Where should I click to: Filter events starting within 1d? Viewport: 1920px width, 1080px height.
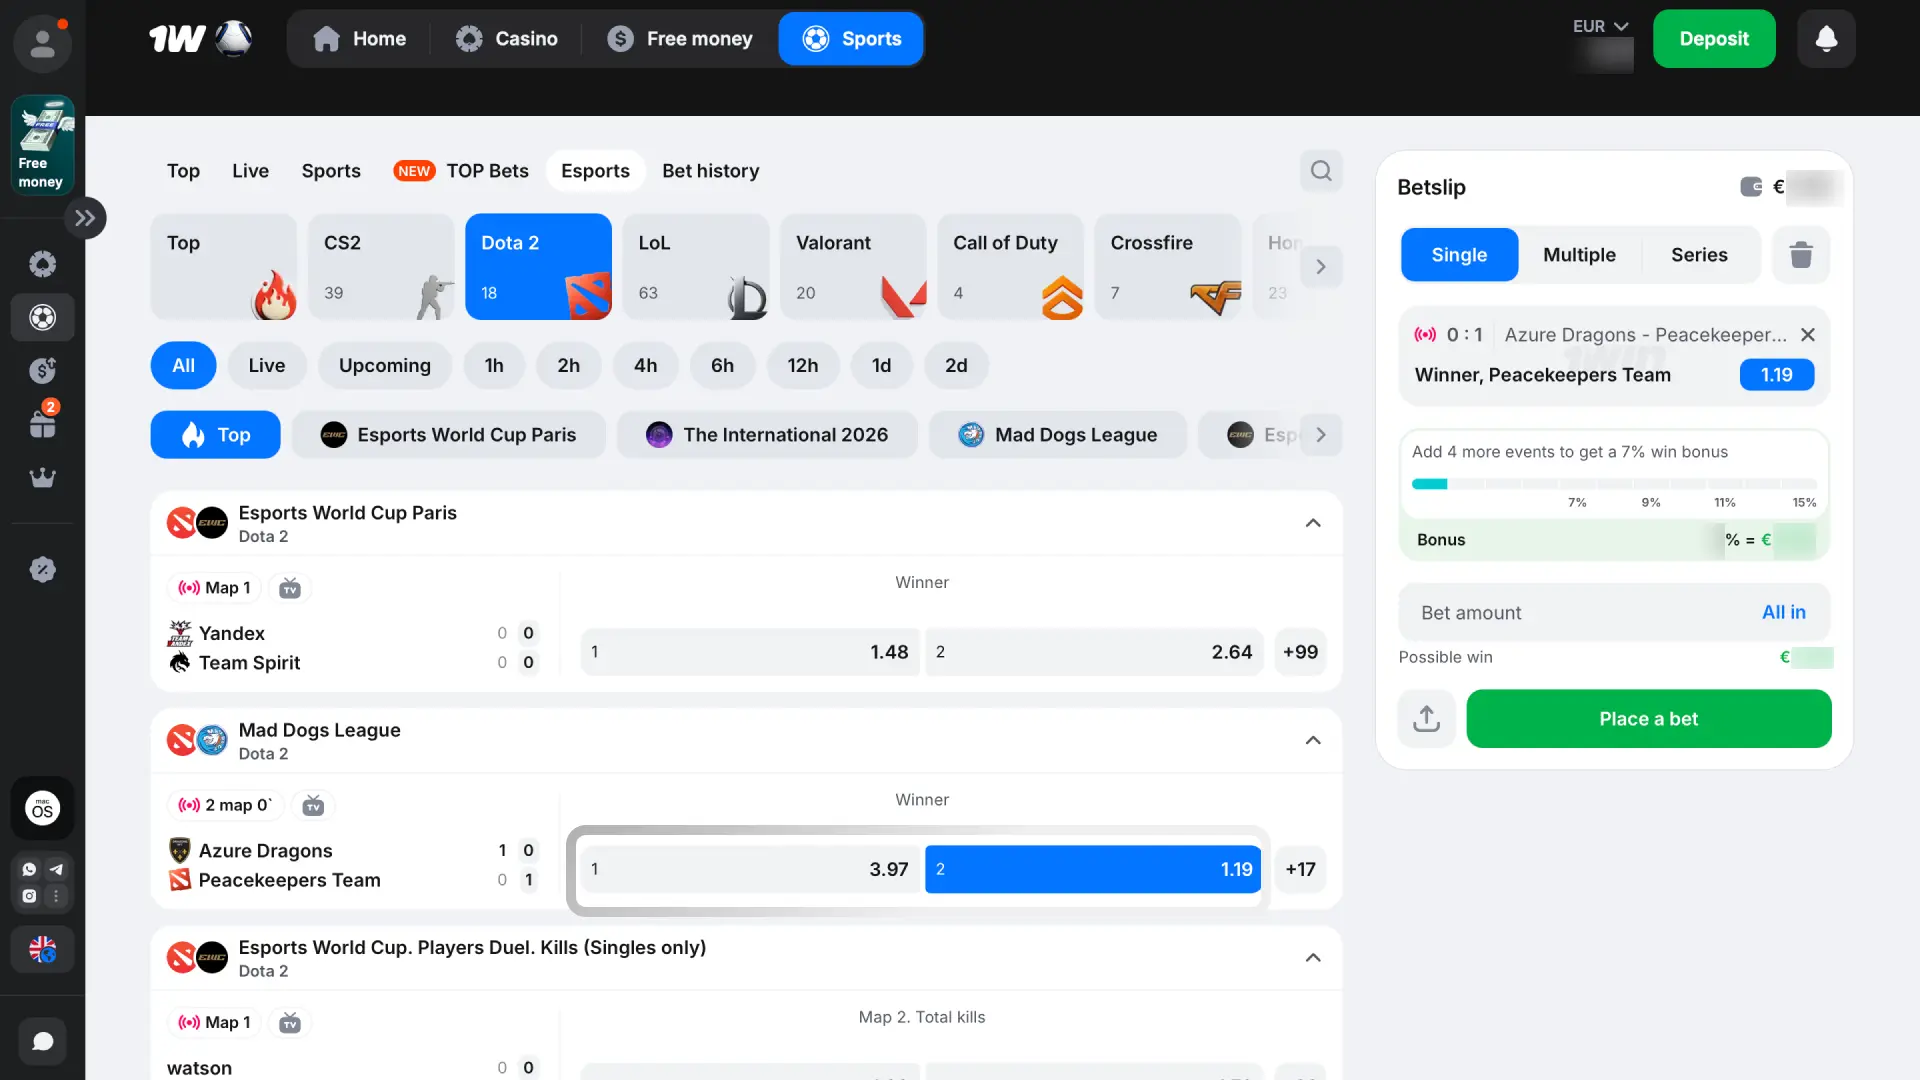[881, 366]
